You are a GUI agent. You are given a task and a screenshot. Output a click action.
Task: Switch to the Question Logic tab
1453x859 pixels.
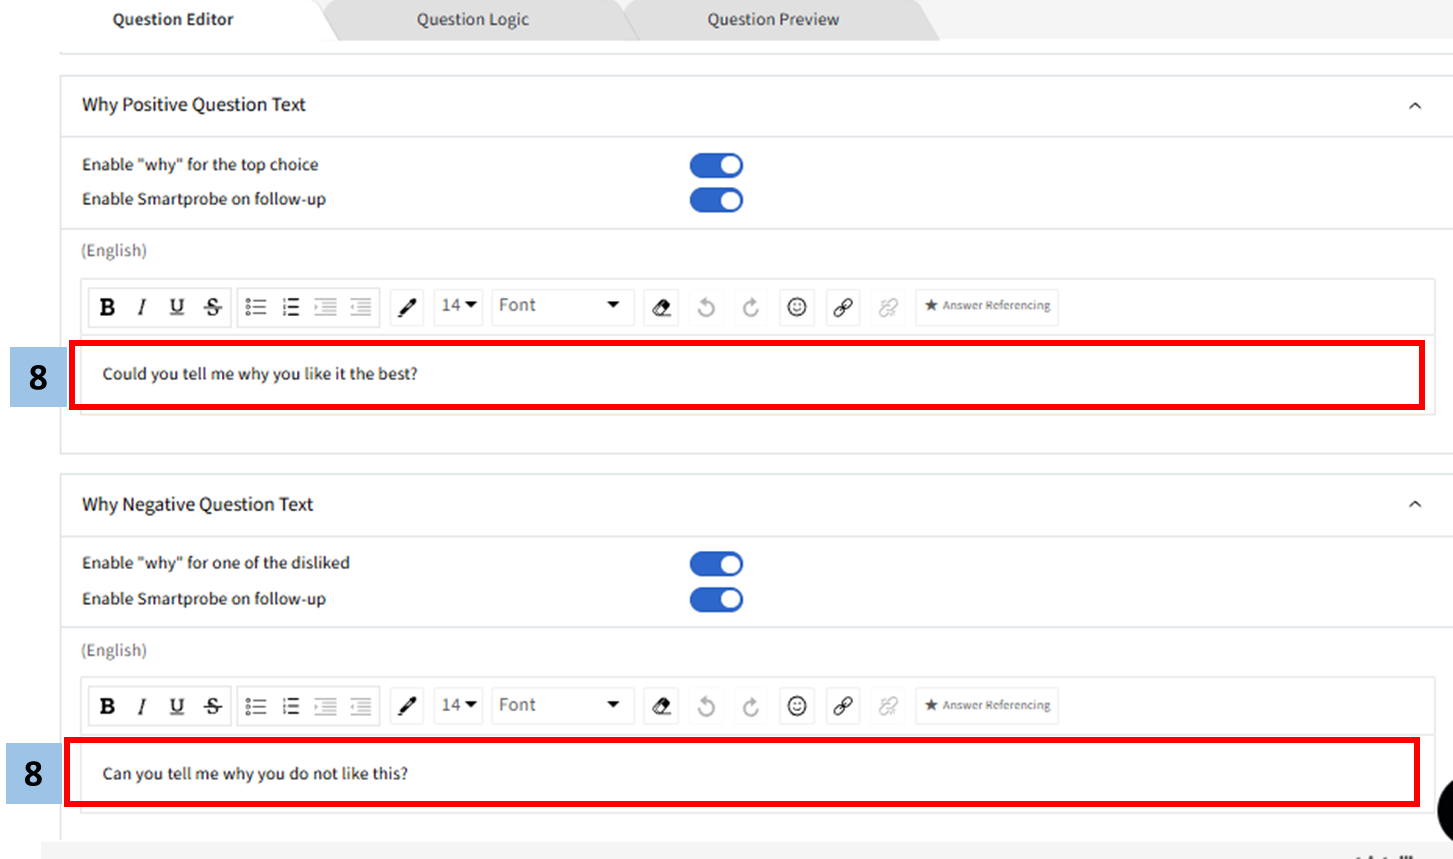(x=473, y=20)
